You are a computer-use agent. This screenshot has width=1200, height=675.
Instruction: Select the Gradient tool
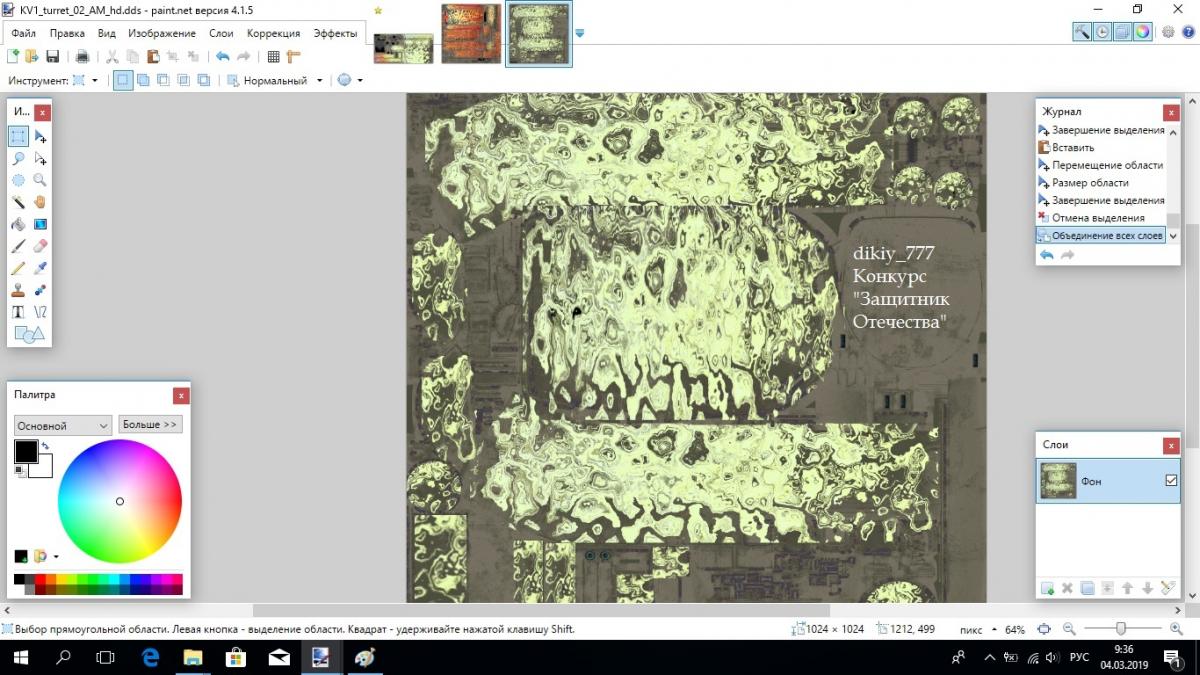(x=41, y=224)
